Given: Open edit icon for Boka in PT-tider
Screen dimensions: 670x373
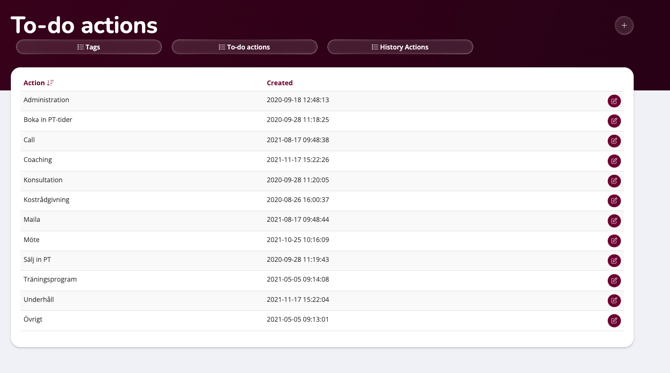Looking at the screenshot, I should pyautogui.click(x=614, y=121).
